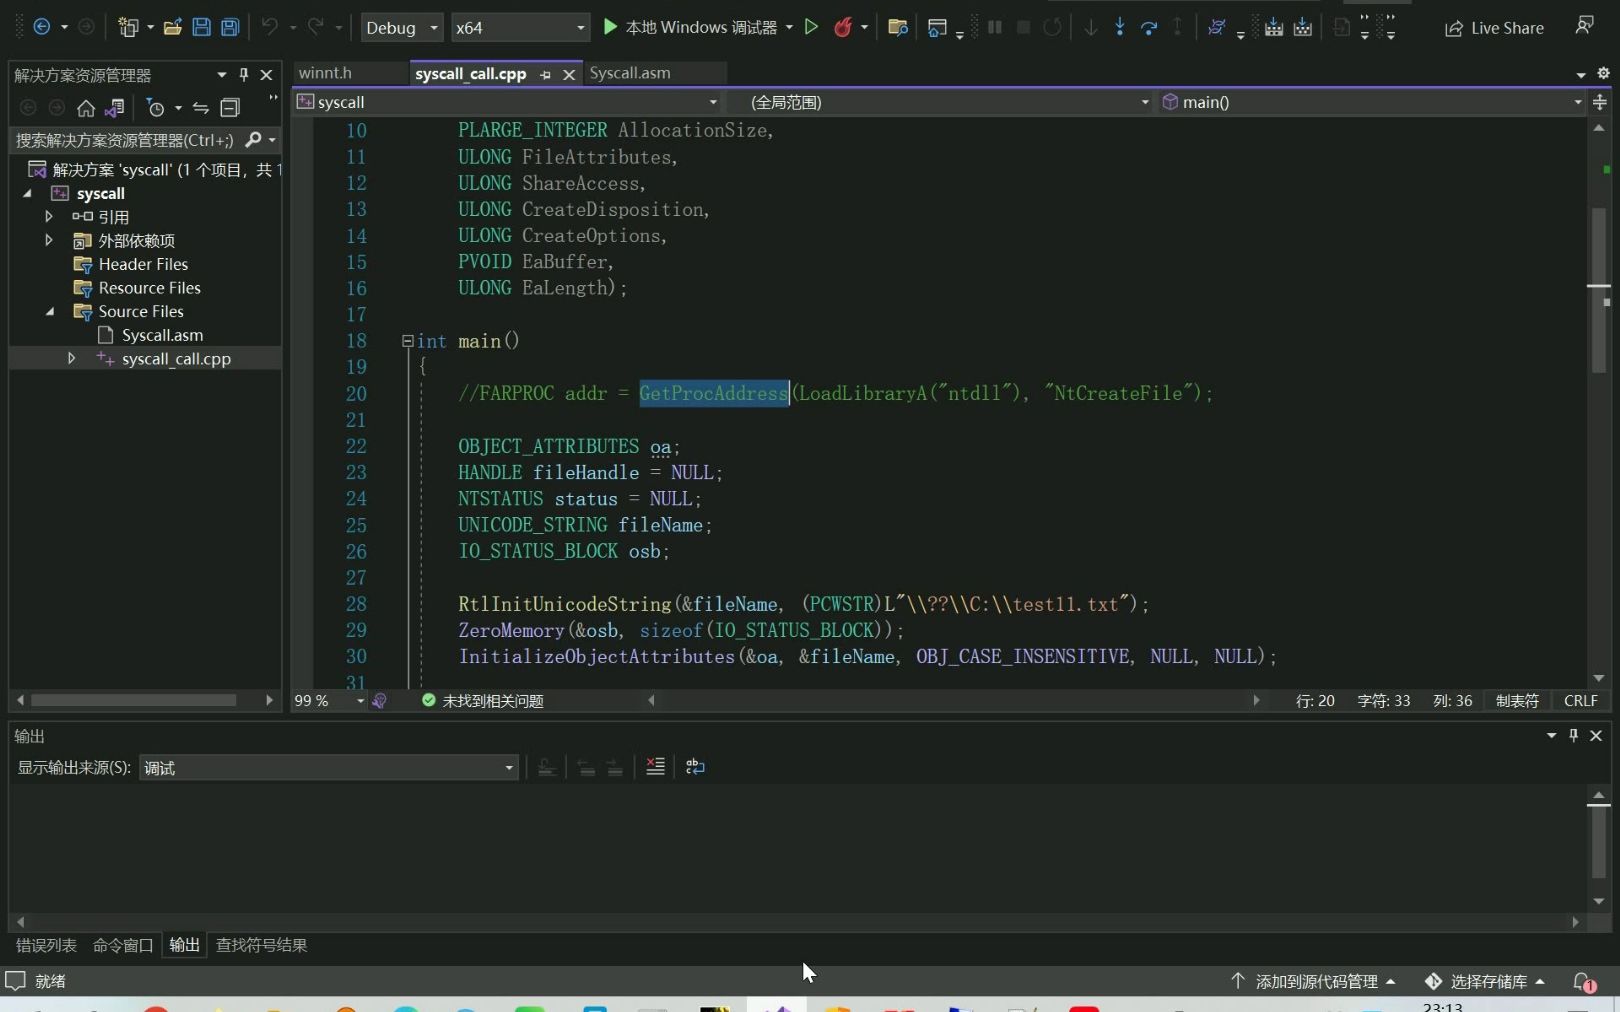
Task: Open the Debug configuration dropdown
Action: tap(401, 27)
